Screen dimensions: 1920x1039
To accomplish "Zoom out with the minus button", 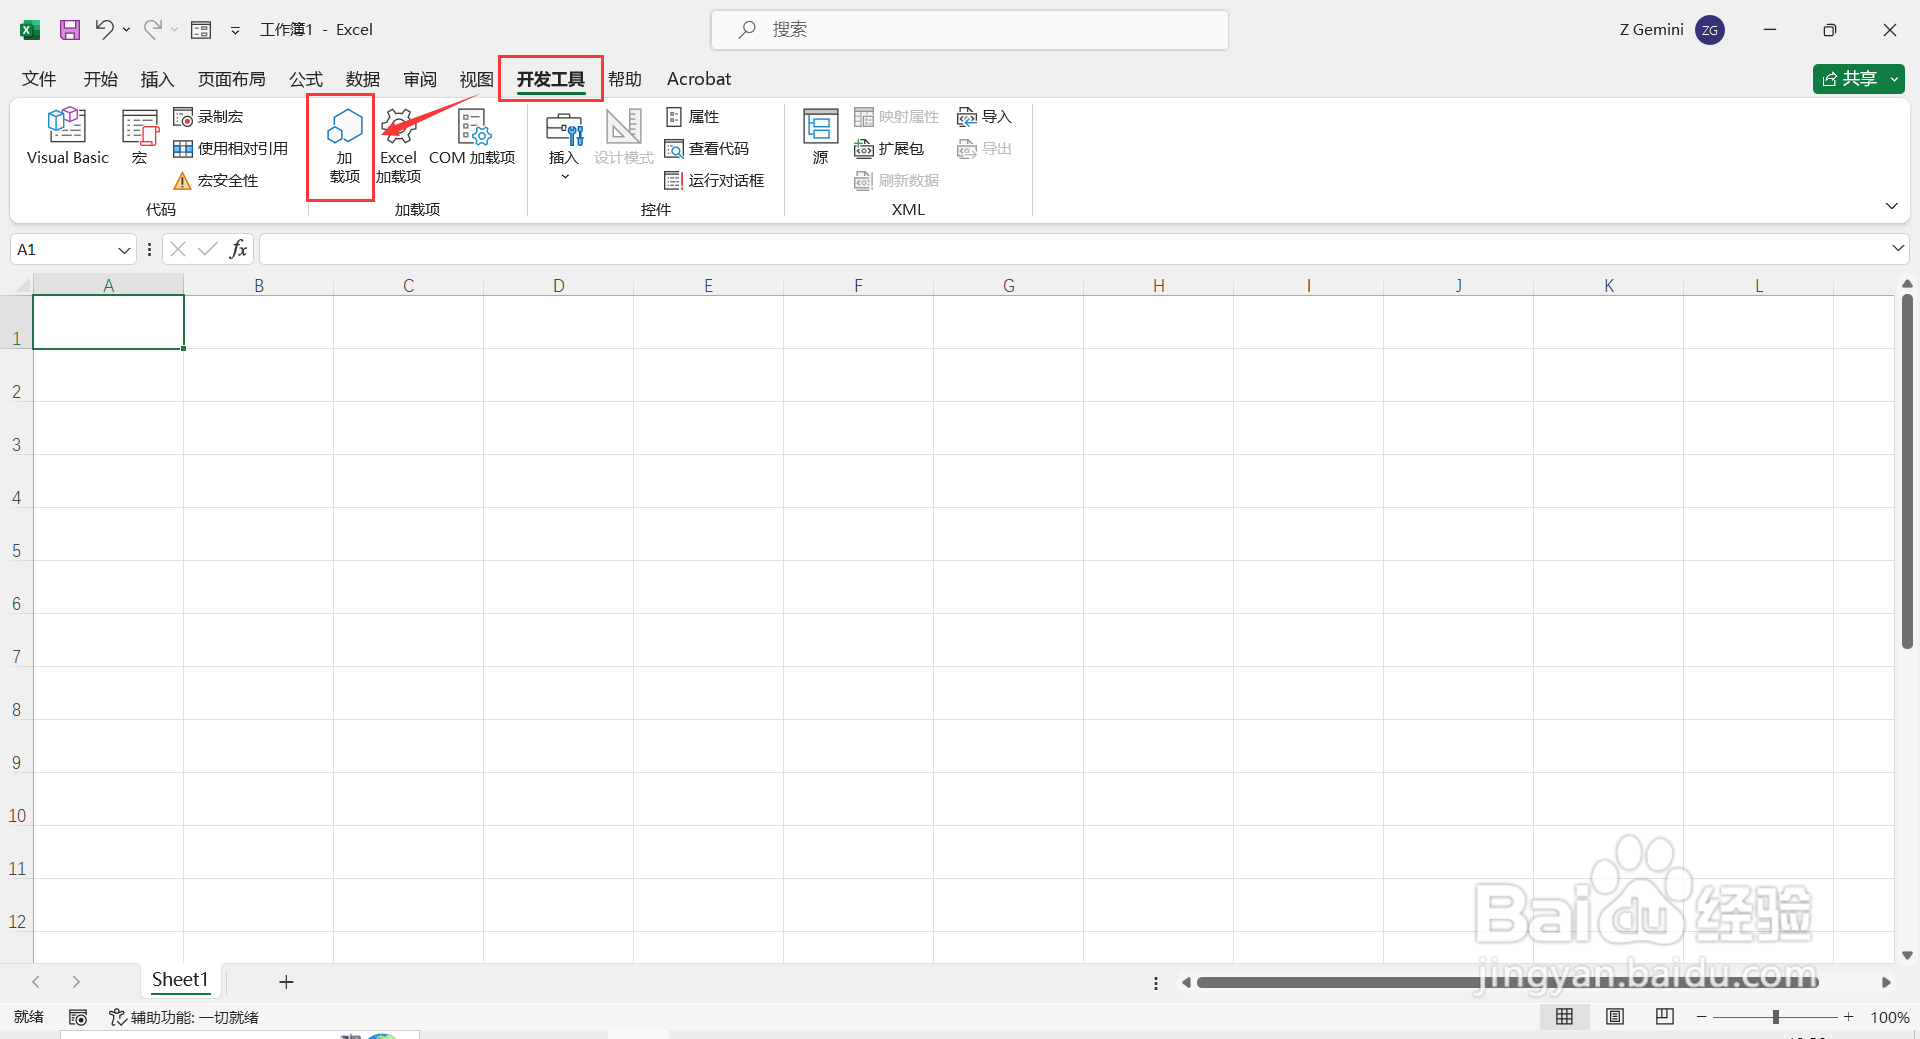I will (1701, 1017).
